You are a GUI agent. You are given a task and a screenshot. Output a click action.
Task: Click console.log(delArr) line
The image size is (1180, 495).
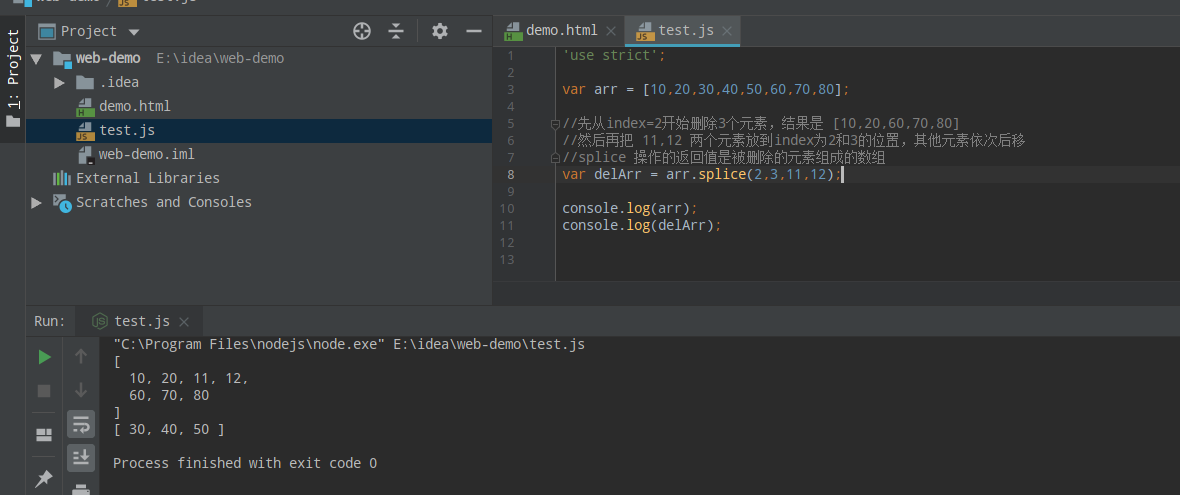click(642, 226)
